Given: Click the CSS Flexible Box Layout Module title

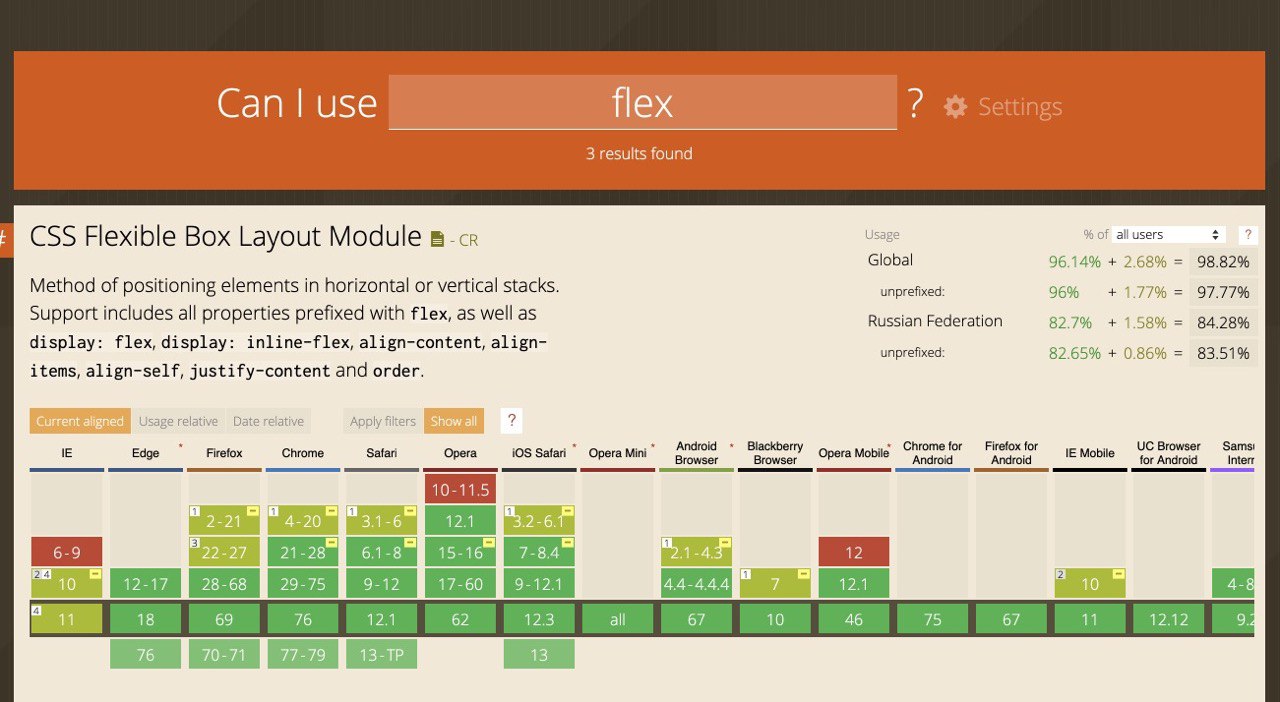Looking at the screenshot, I should 225,236.
